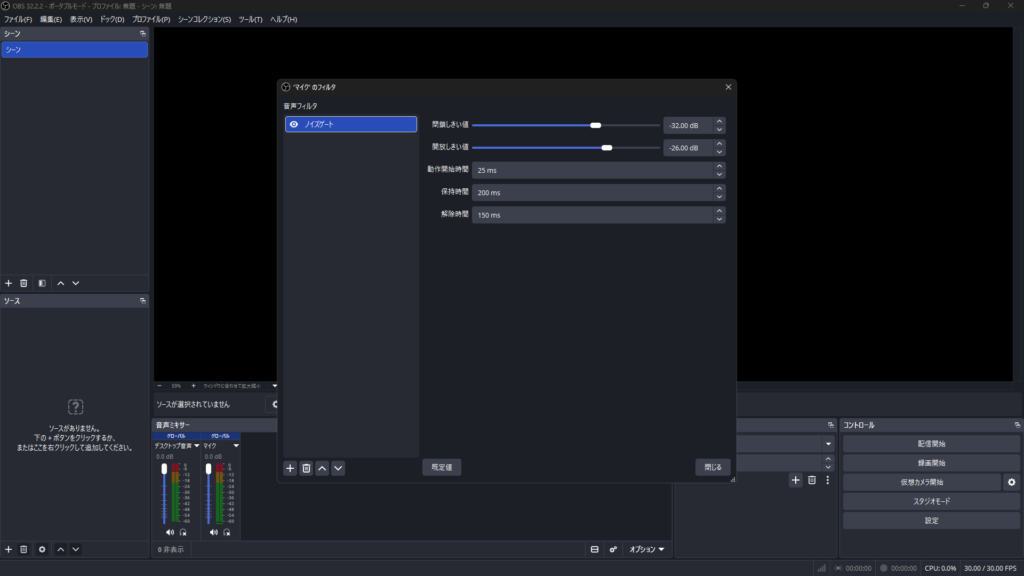Add a scene transition with plus icon
Viewport: 1024px width, 576px height.
(795, 480)
